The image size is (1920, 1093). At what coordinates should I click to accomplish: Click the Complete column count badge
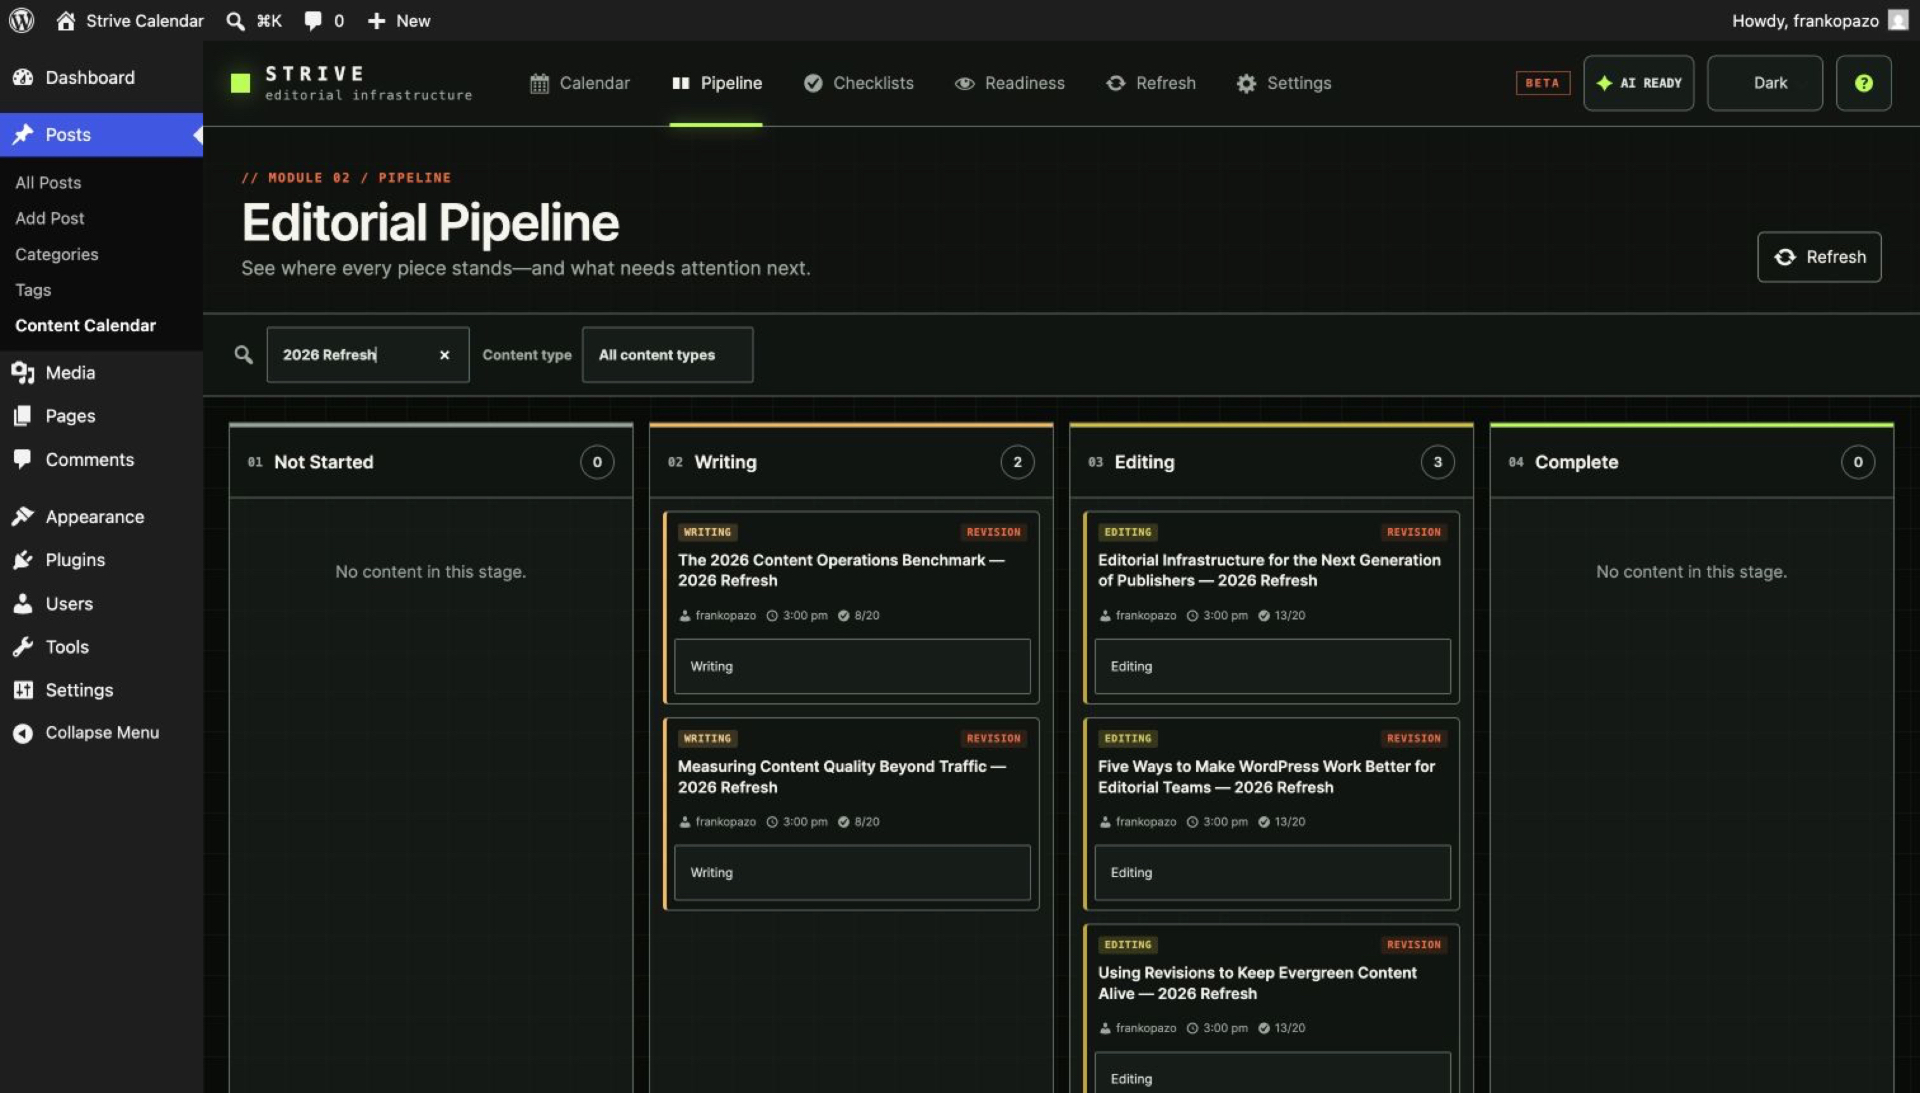coord(1857,462)
